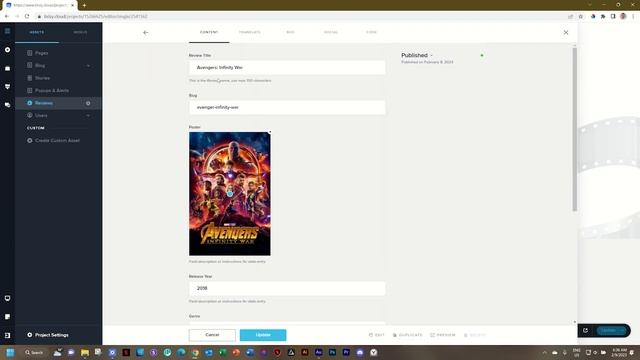Switch to the Assets sidebar tab
640x360 pixels.
(37, 32)
